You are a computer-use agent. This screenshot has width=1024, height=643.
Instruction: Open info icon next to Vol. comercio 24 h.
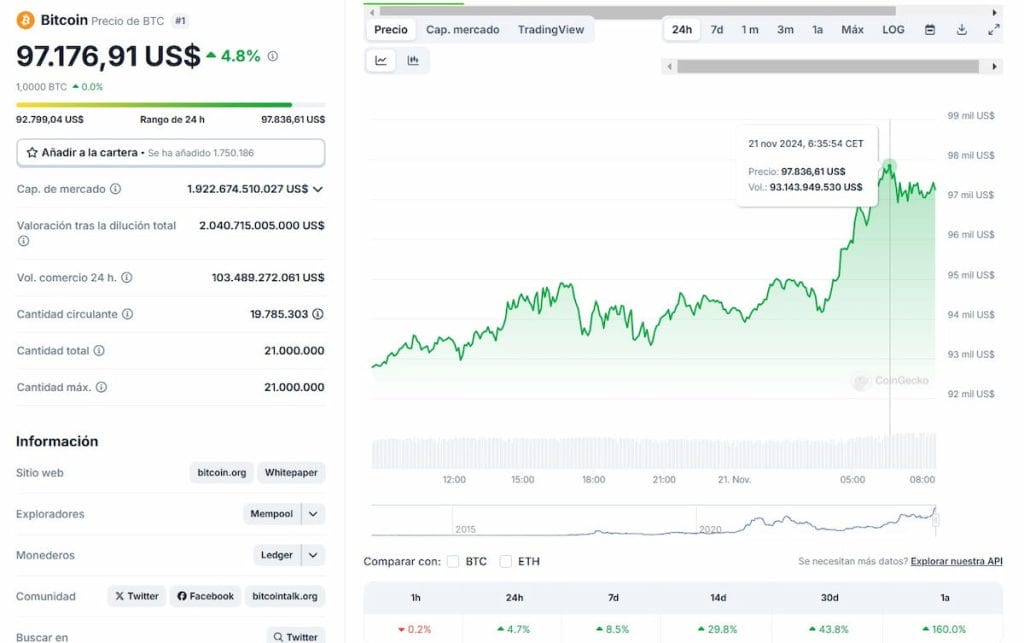click(x=127, y=277)
